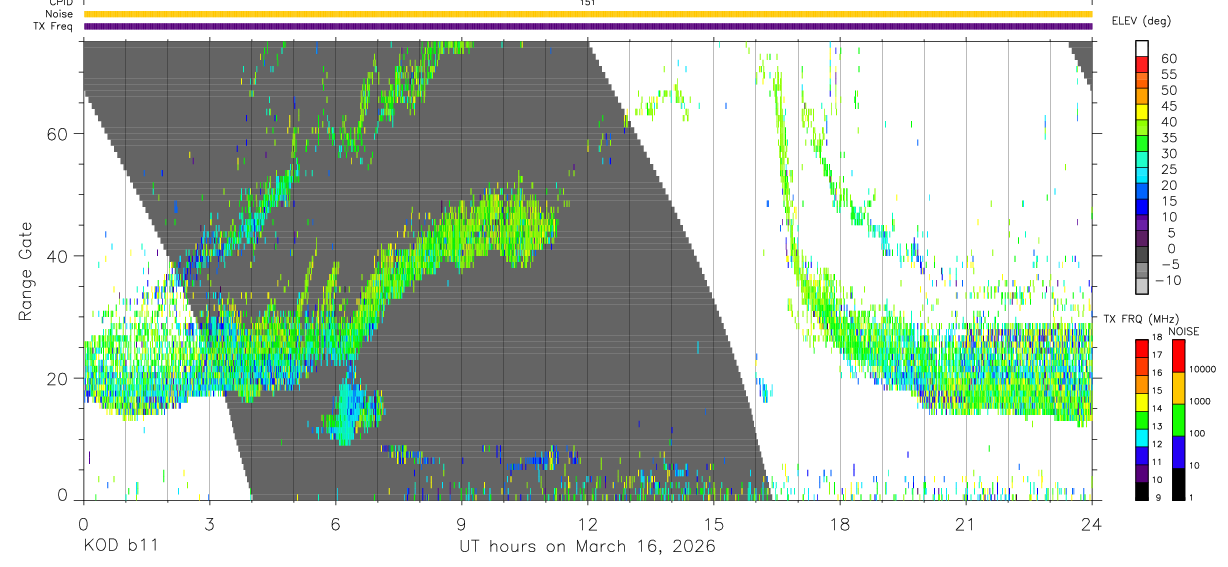Image resolution: width=1228 pixels, height=567 pixels.
Task: Click the '50' value on the ELEV colorbar
Action: pyautogui.click(x=1168, y=89)
